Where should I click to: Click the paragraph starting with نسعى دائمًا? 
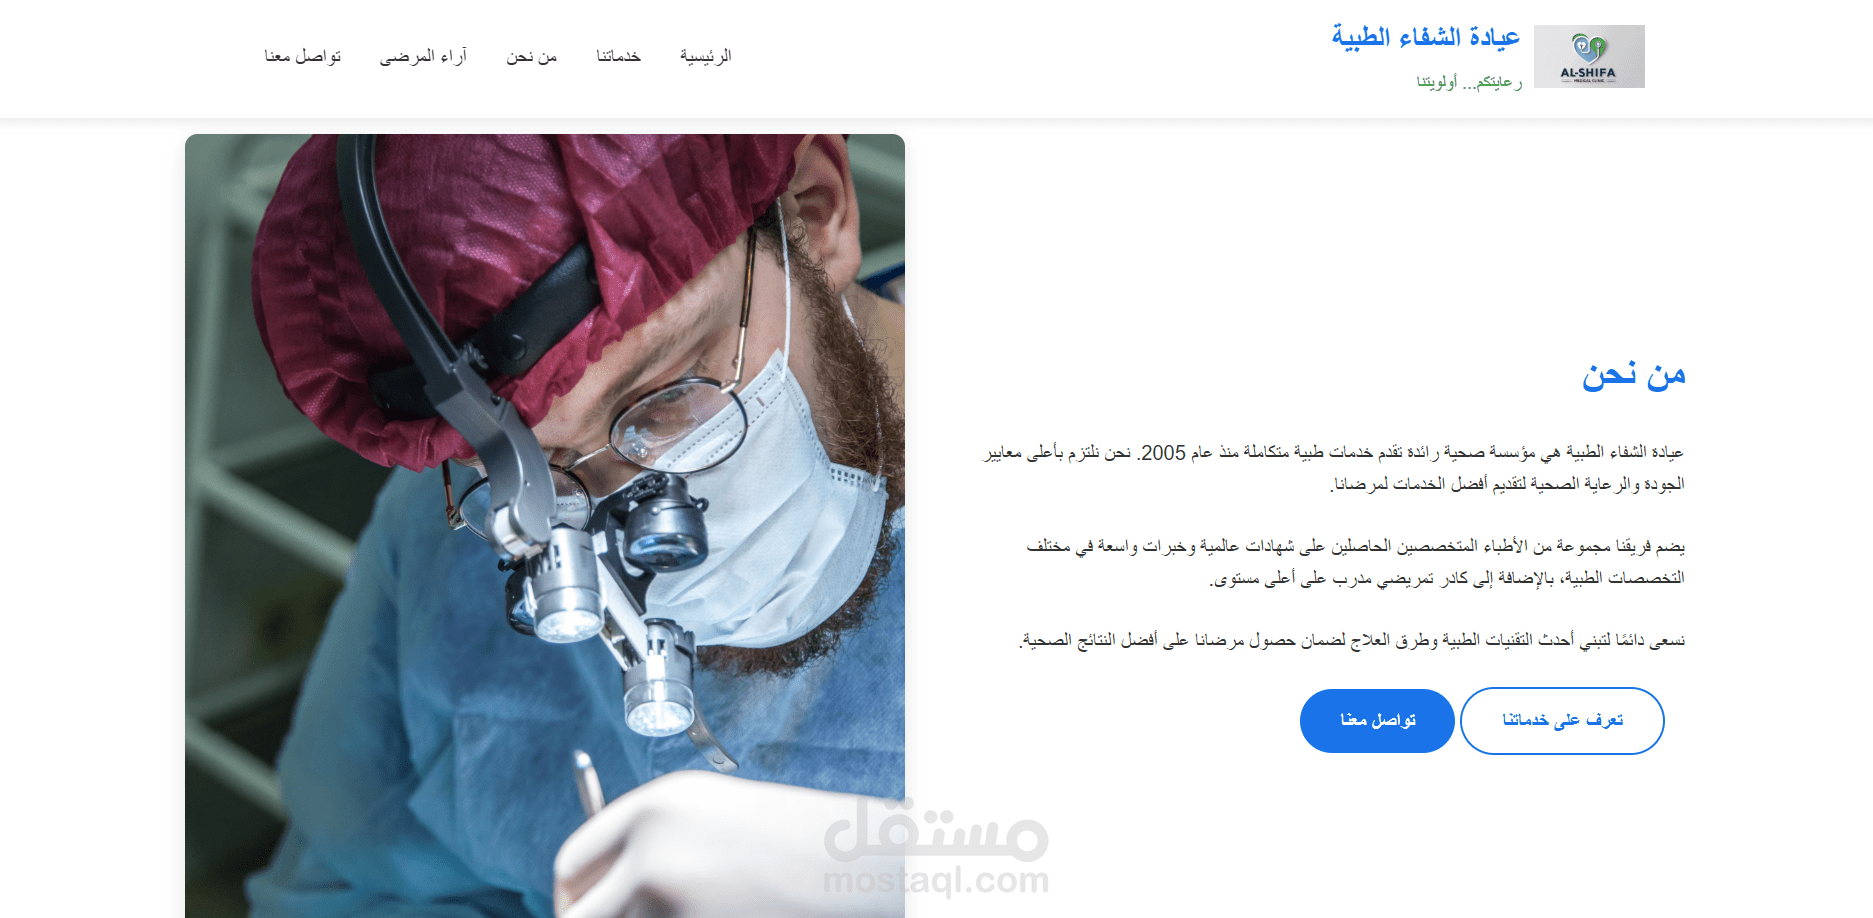(x=1352, y=640)
